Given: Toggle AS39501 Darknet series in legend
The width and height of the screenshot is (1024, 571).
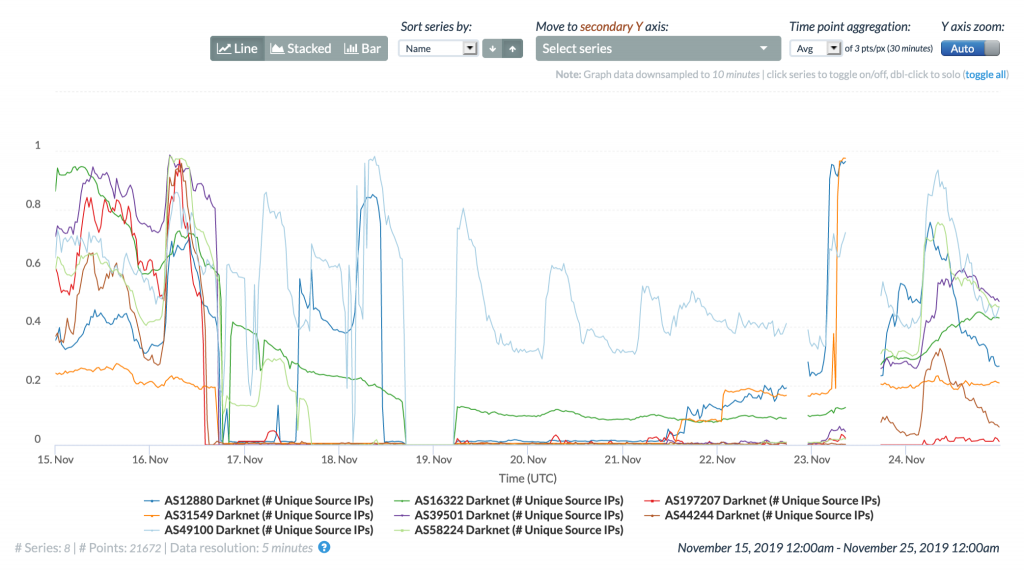Looking at the screenshot, I should click(509, 515).
